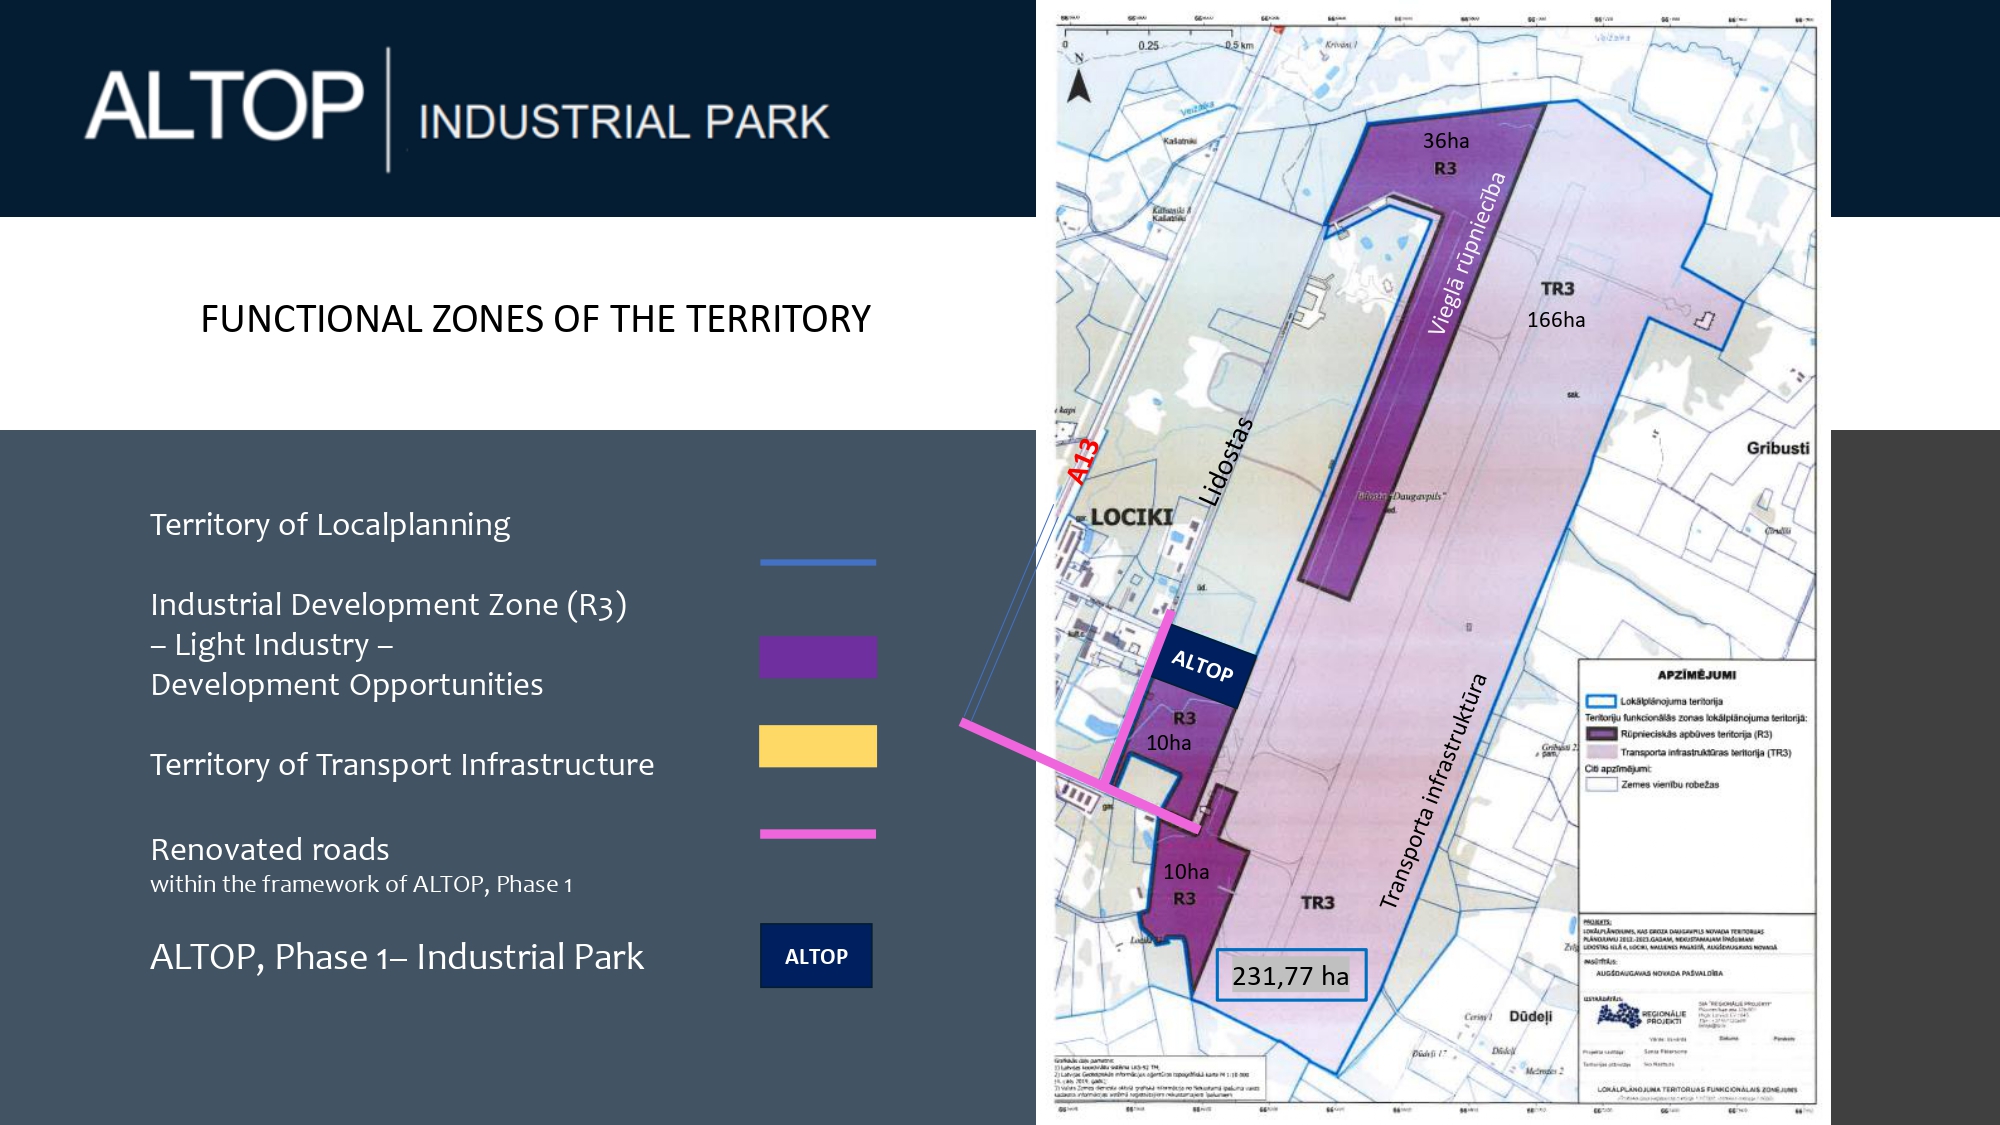The image size is (2000, 1125).
Task: Click the purple R3 legend swatch
Action: (818, 657)
